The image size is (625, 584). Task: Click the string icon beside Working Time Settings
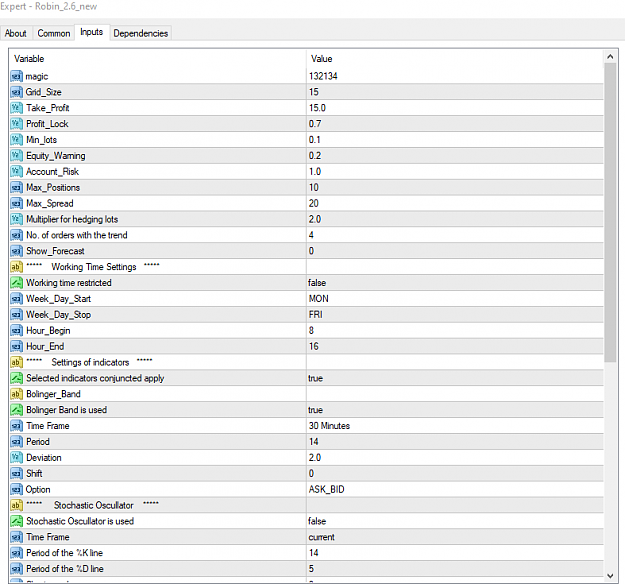tap(16, 267)
